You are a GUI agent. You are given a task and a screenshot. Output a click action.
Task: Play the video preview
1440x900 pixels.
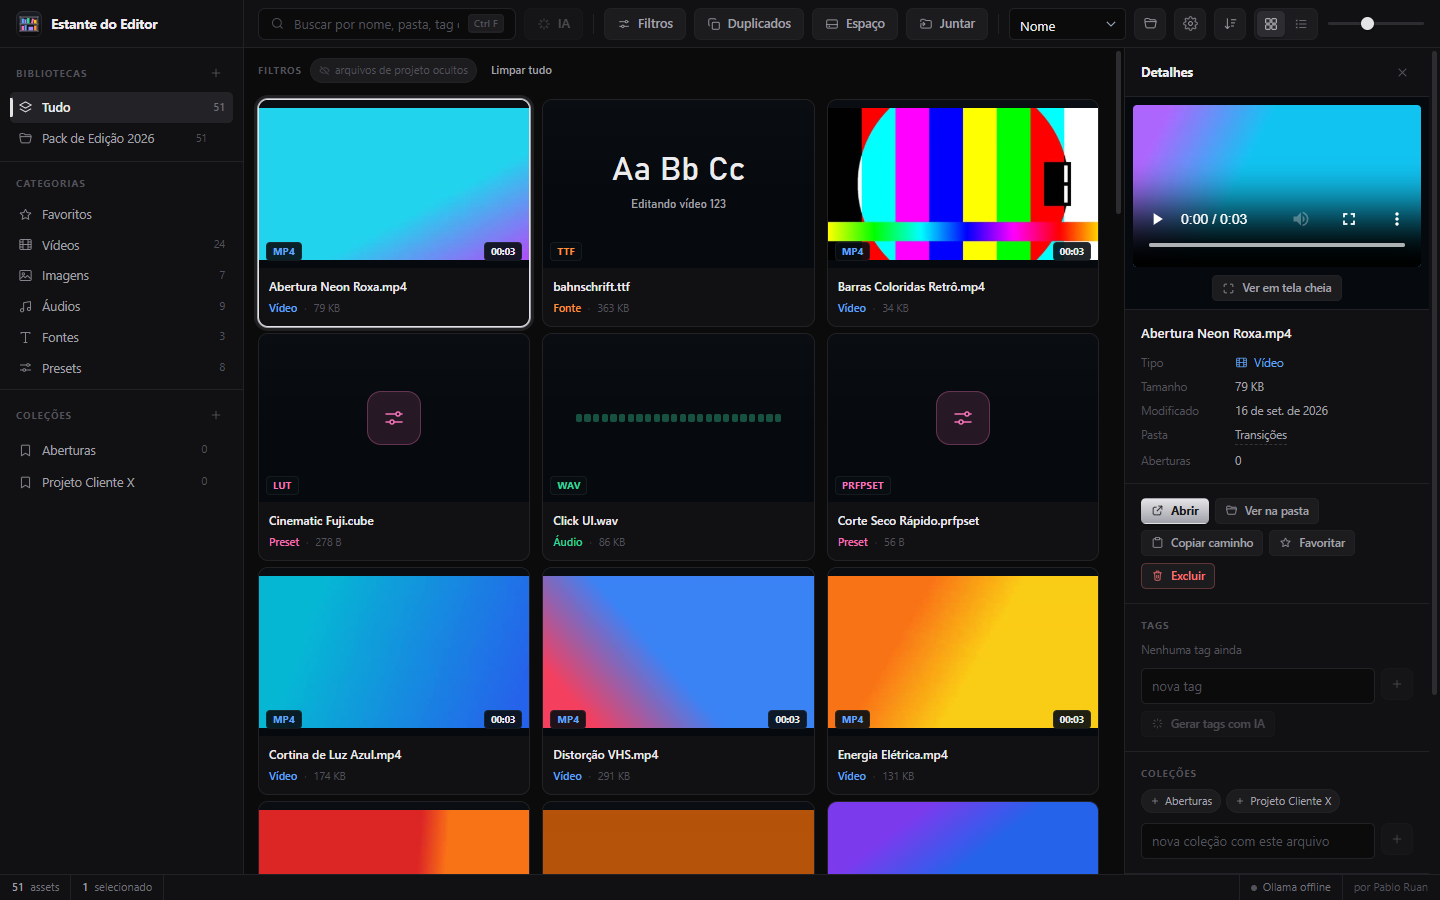coord(1158,219)
